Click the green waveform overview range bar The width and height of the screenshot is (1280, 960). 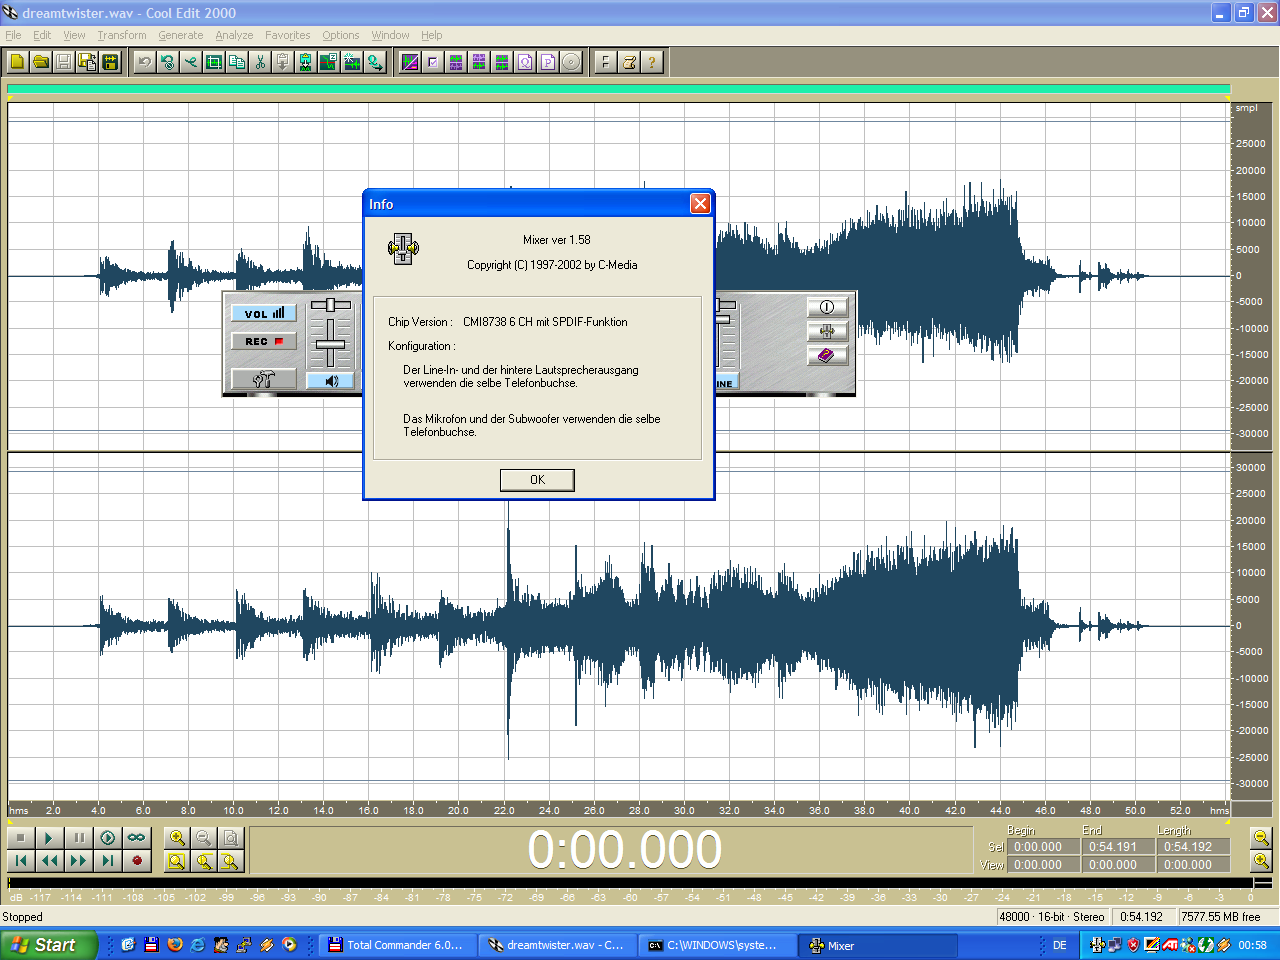coord(618,89)
